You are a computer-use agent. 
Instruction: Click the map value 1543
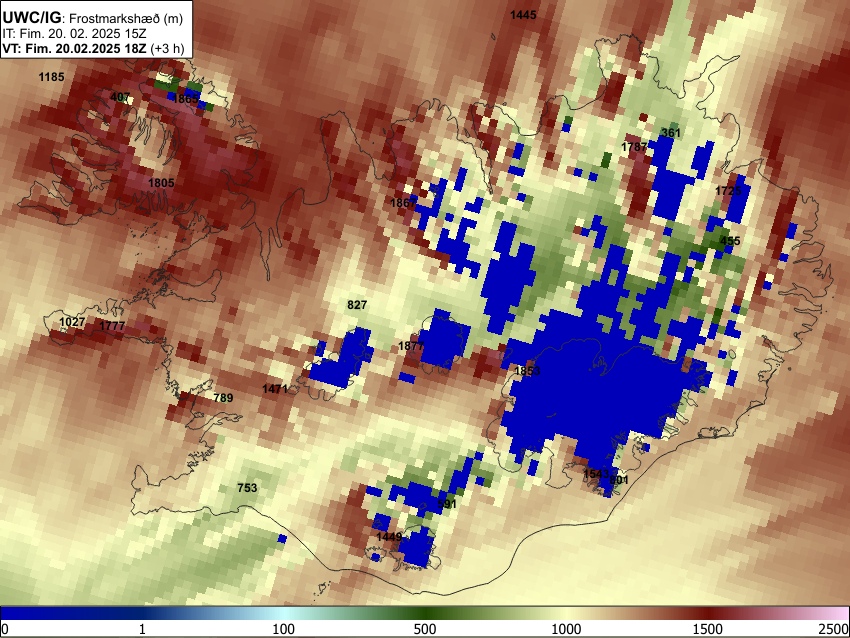pyautogui.click(x=596, y=474)
